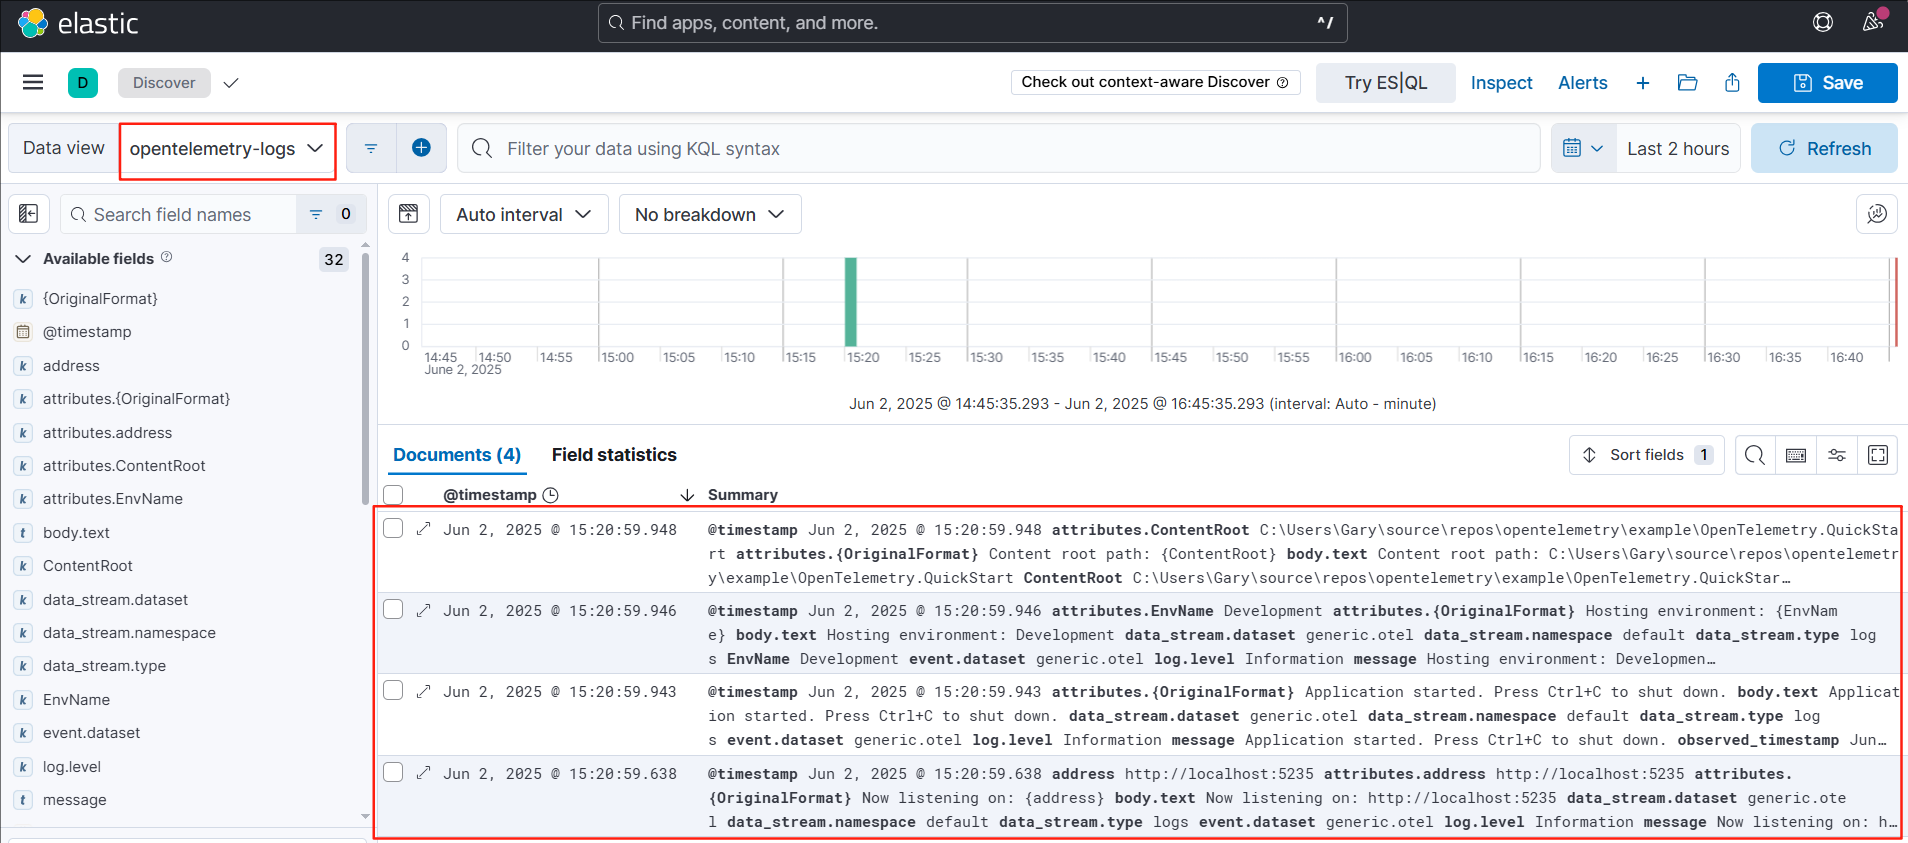Click the timestamp sort descending arrow
Screen dimensions: 1908x843
click(687, 495)
